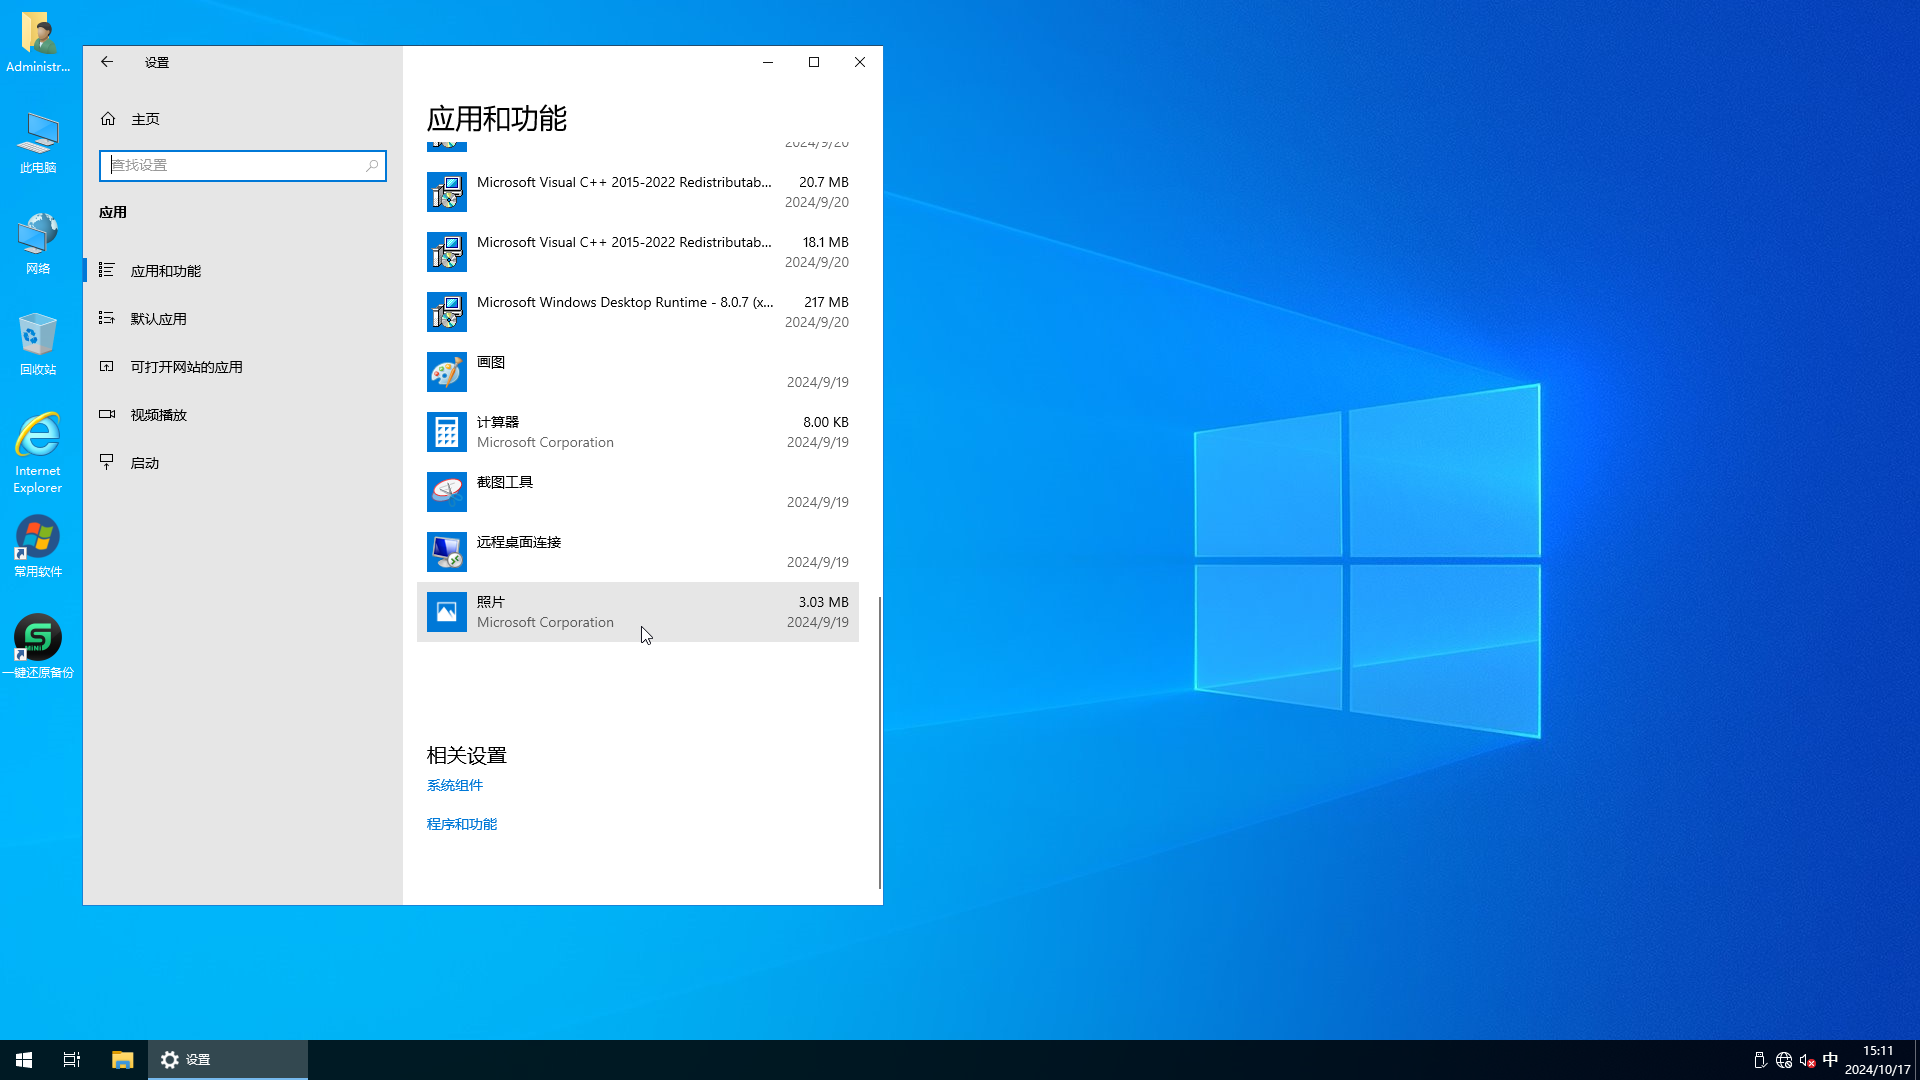Viewport: 1920px width, 1080px height.
Task: Go back with the Settings back arrow
Action: (x=107, y=62)
